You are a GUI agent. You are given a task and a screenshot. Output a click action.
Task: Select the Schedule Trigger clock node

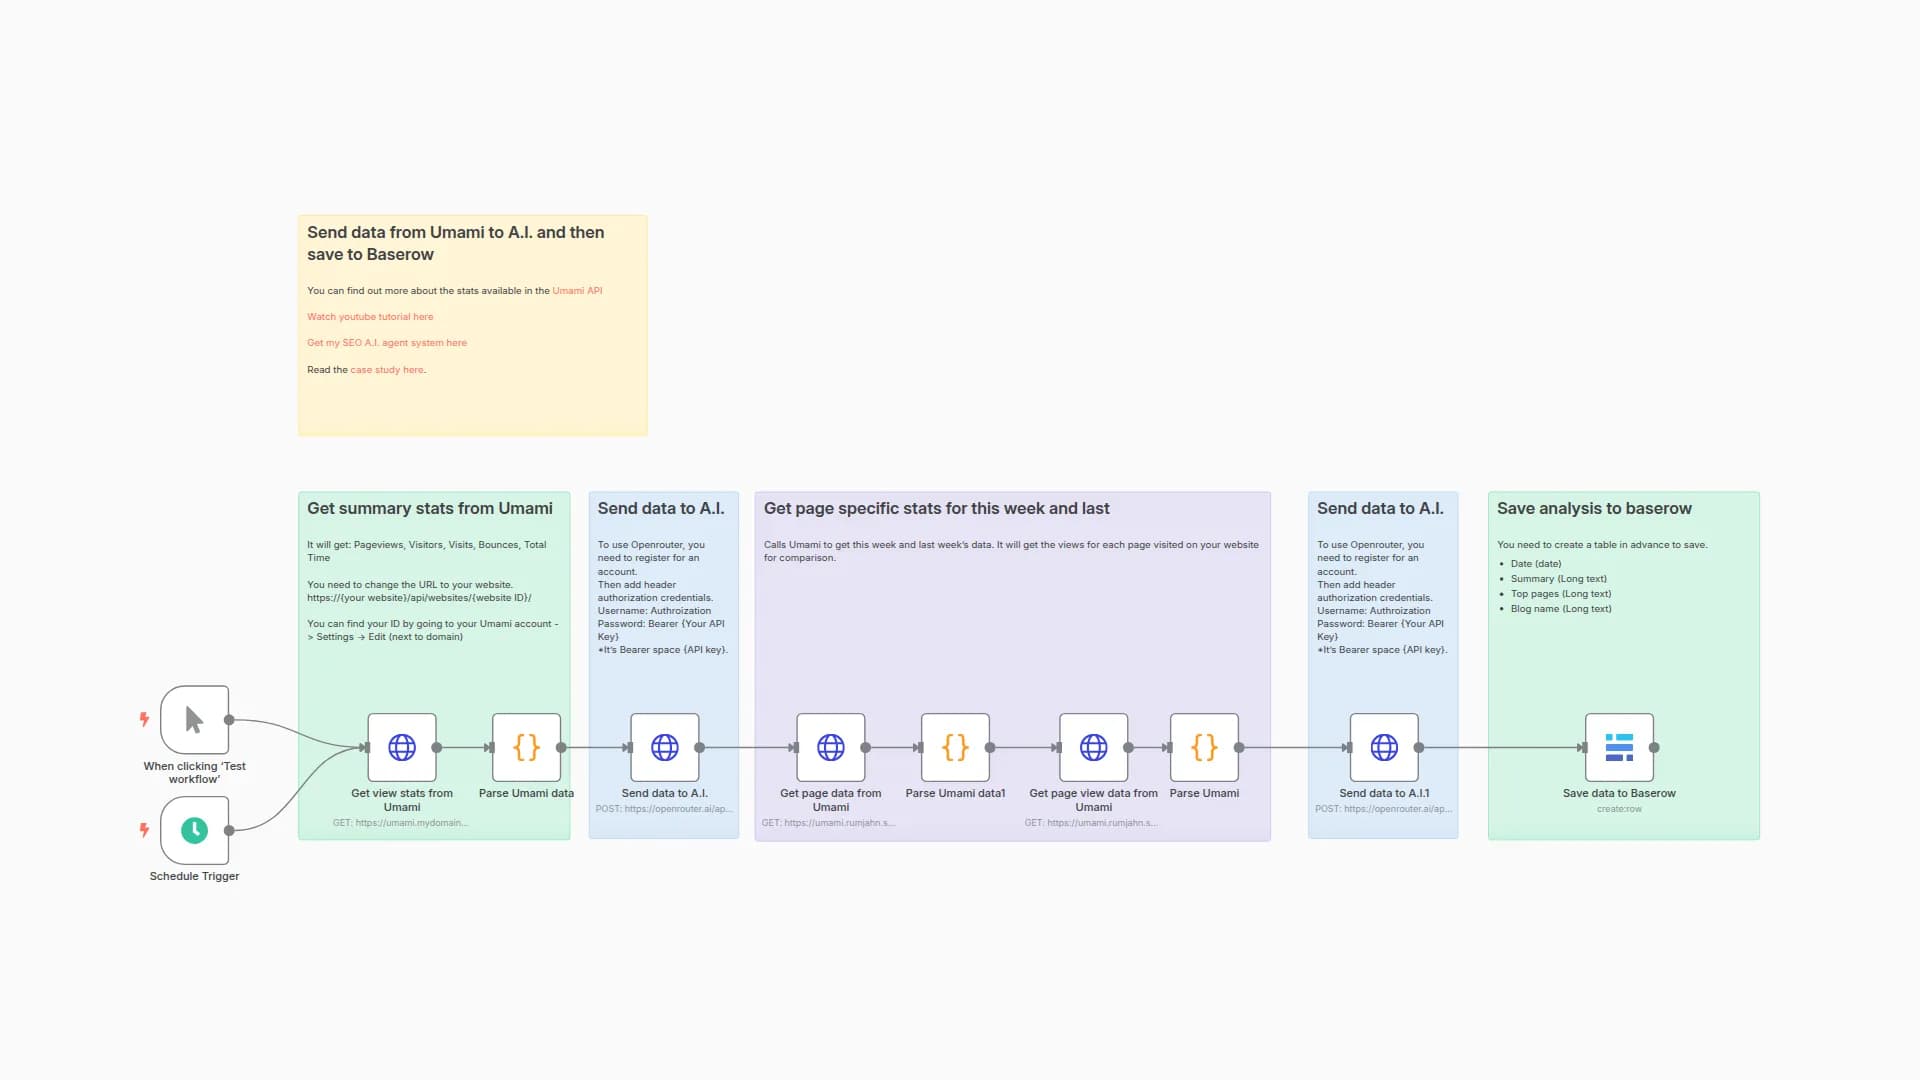194,830
